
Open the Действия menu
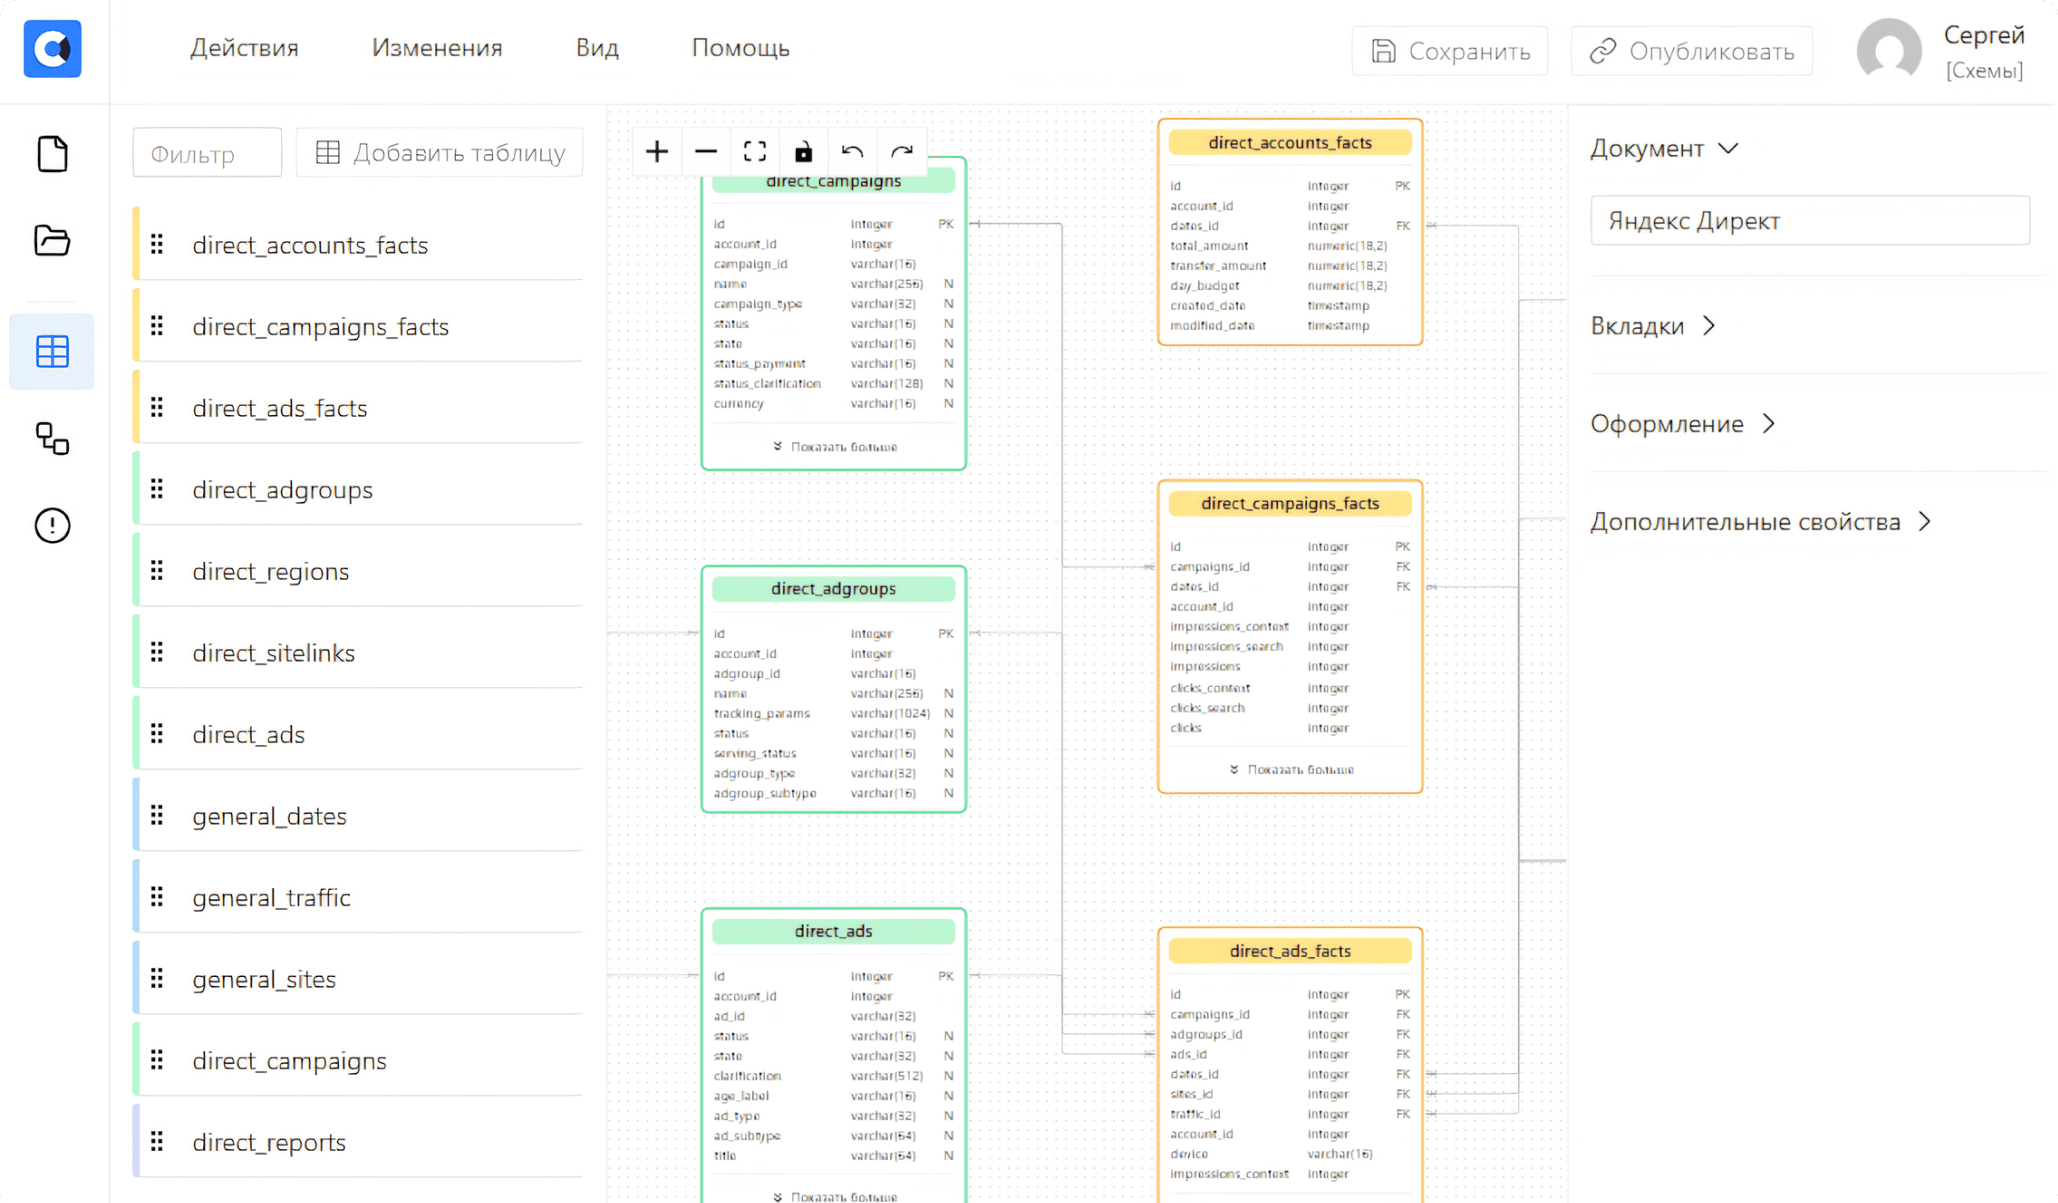coord(244,48)
